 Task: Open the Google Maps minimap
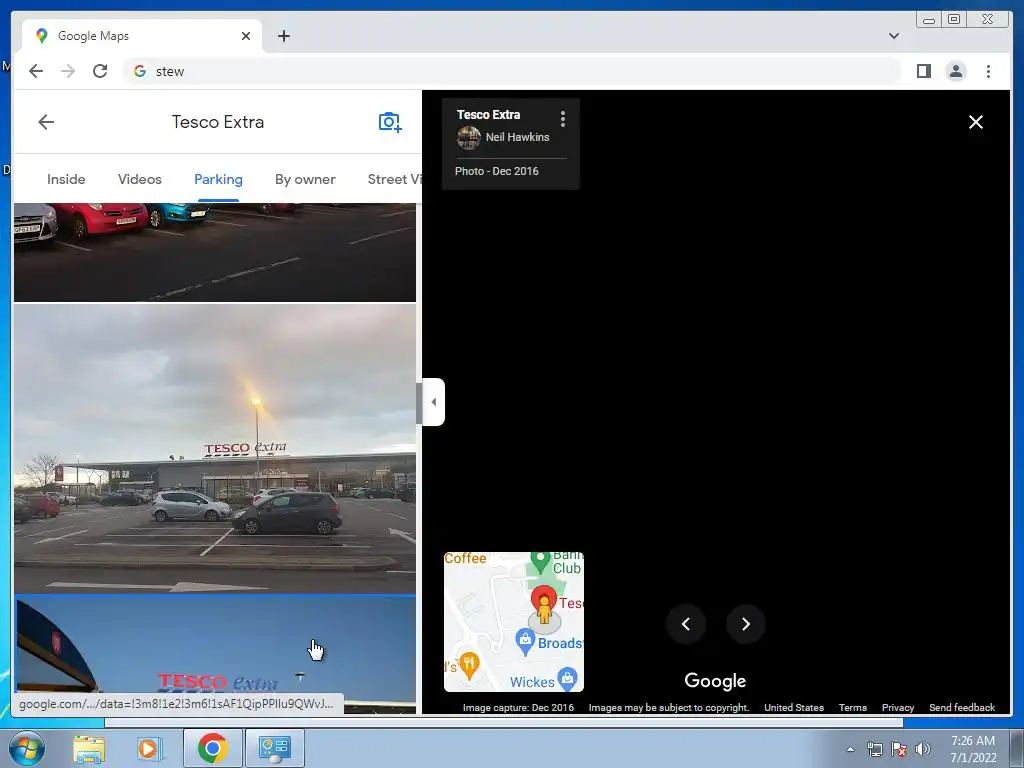click(x=514, y=622)
